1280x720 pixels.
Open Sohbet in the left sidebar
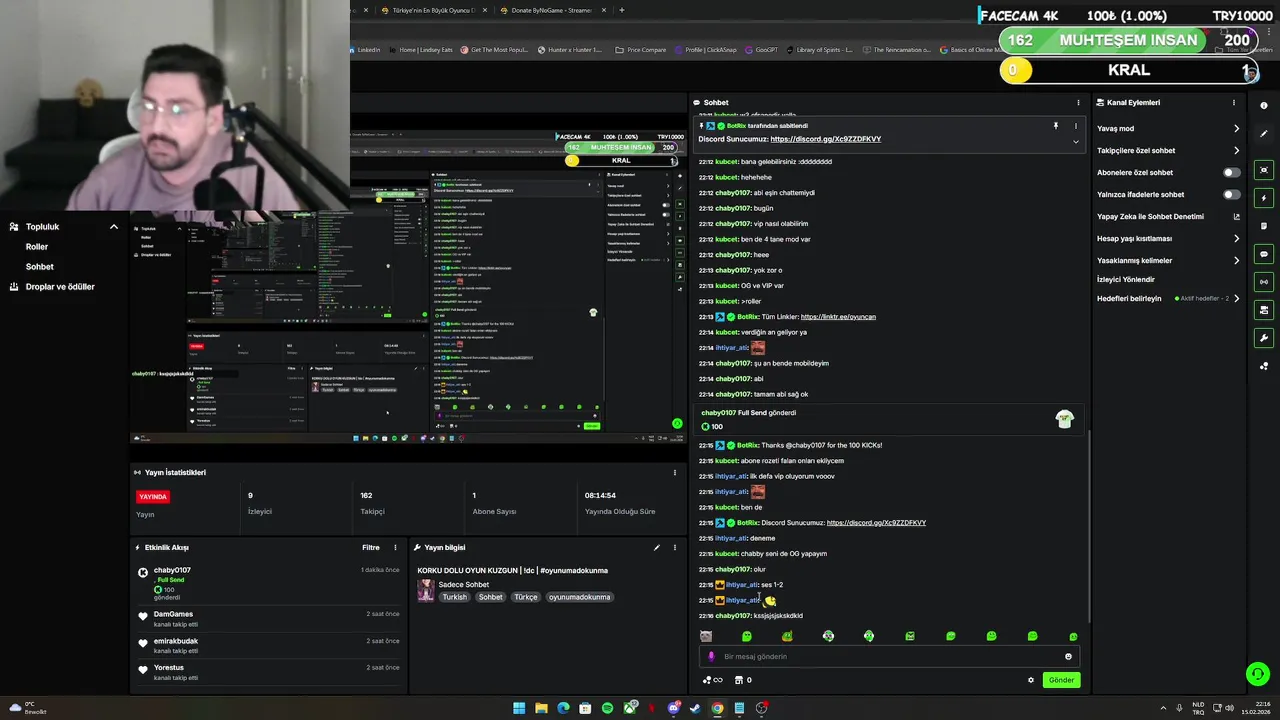pyautogui.click(x=40, y=267)
